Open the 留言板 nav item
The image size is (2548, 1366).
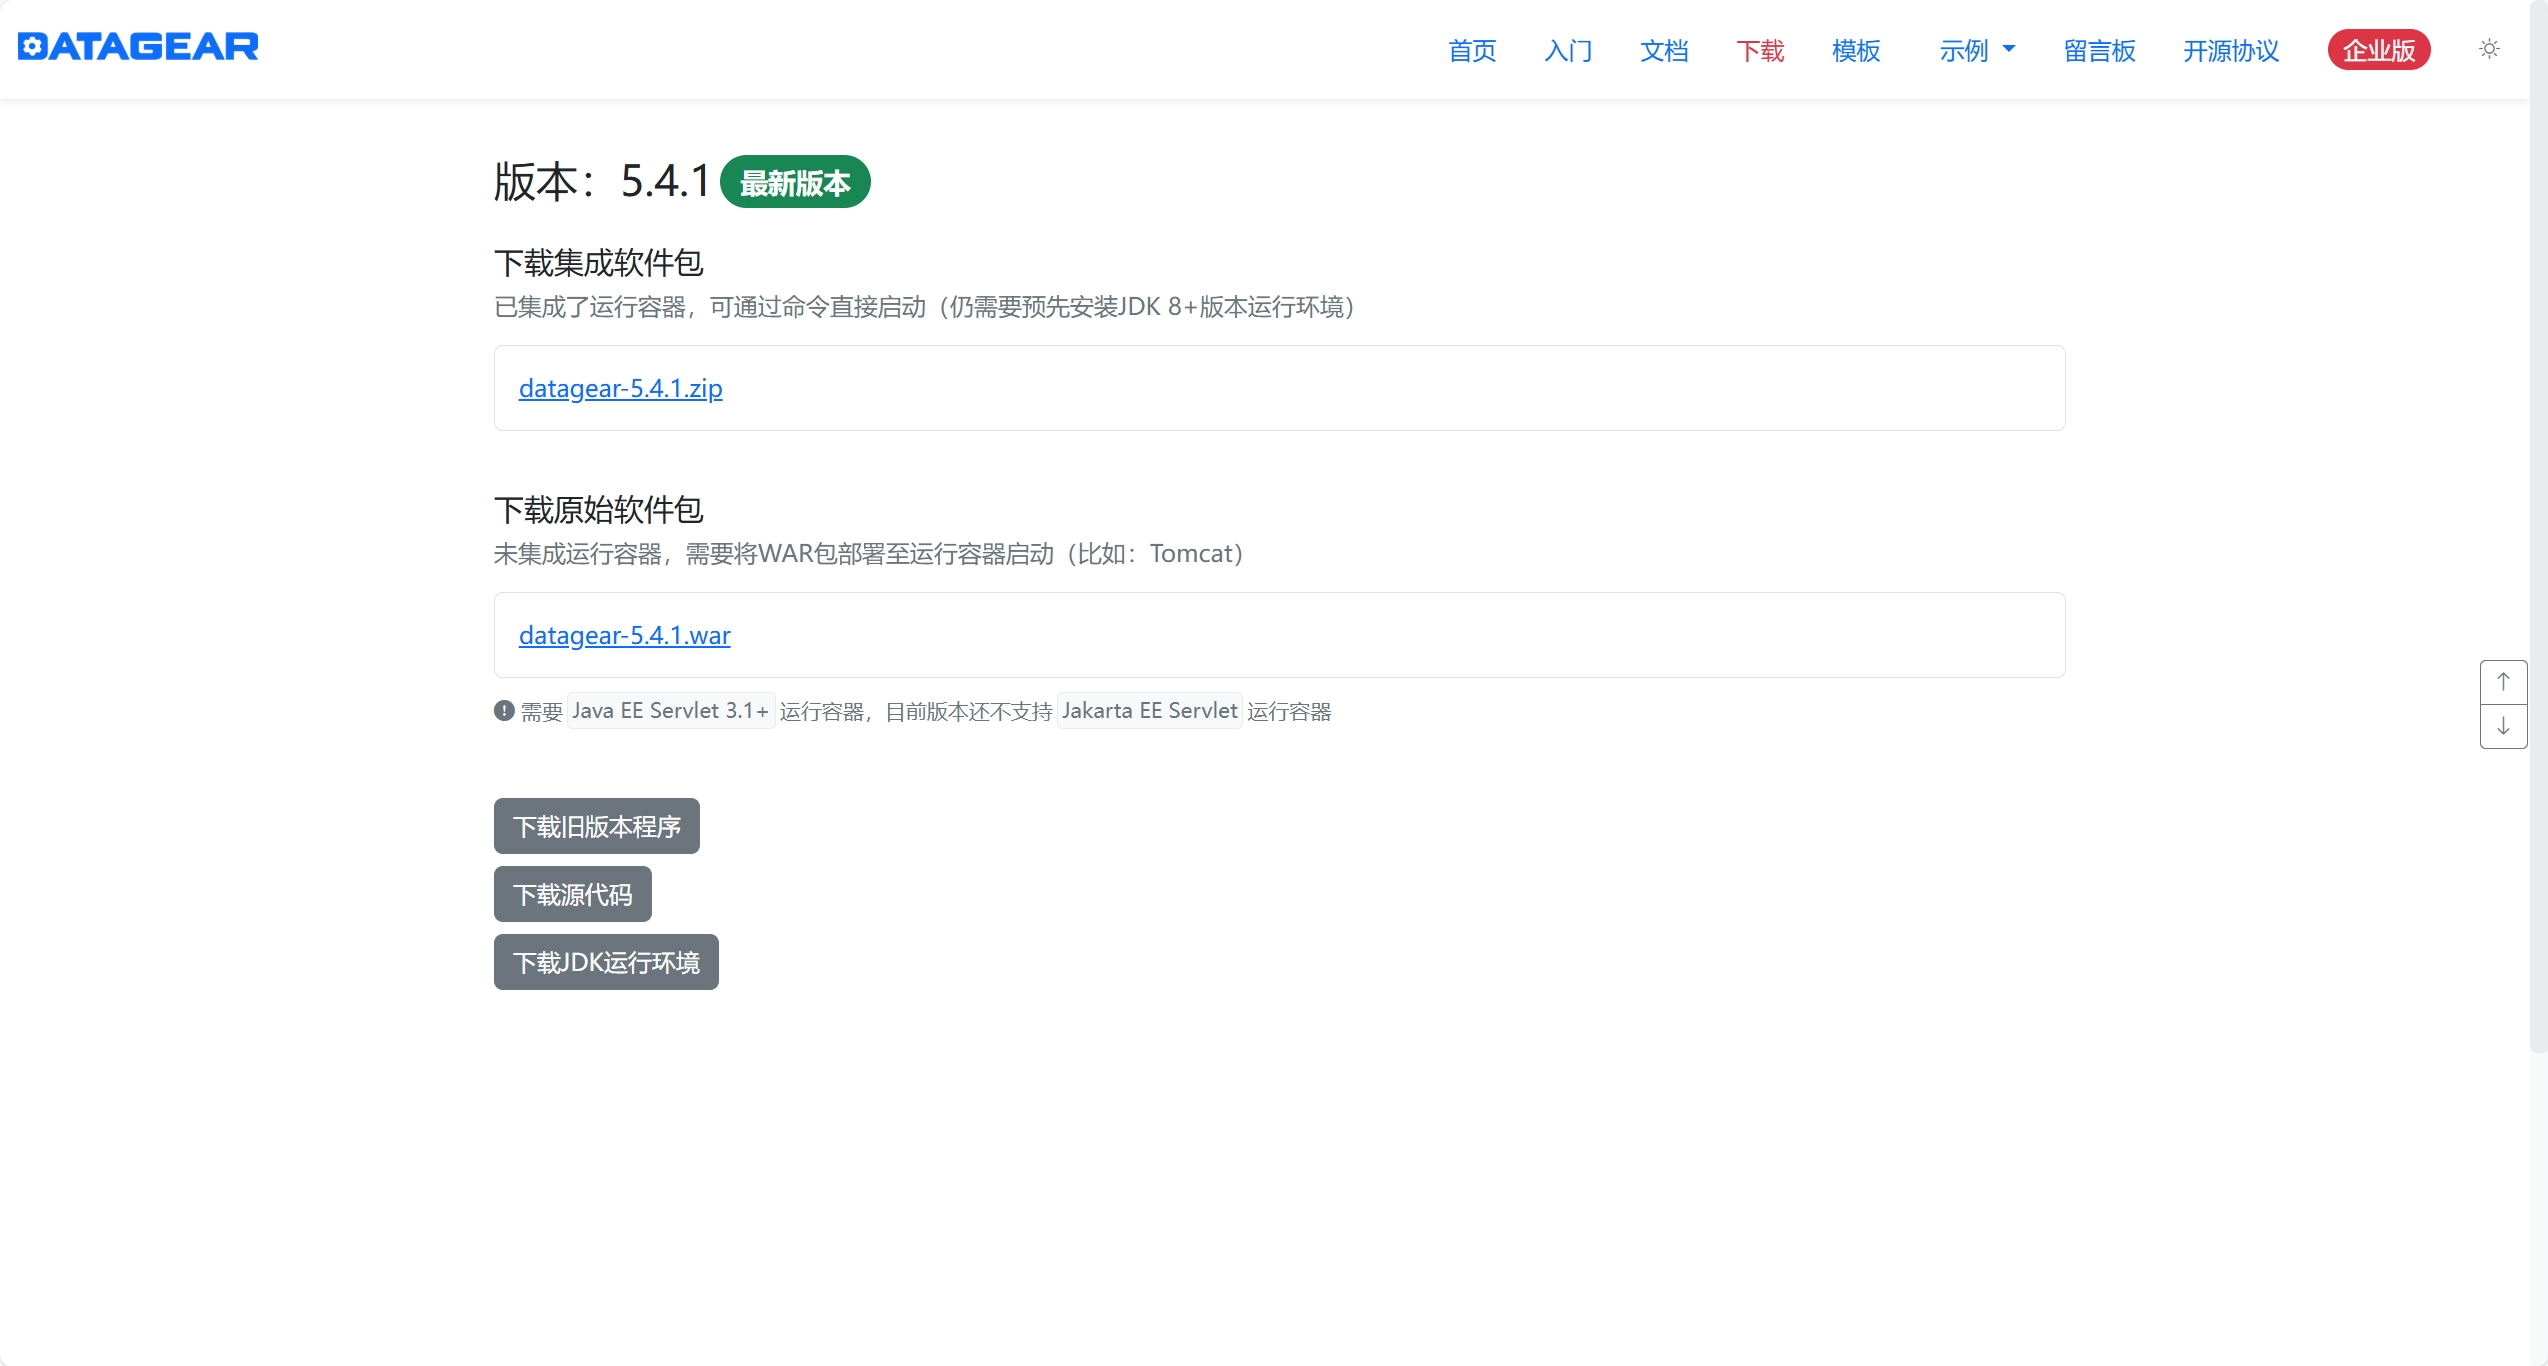click(2099, 50)
